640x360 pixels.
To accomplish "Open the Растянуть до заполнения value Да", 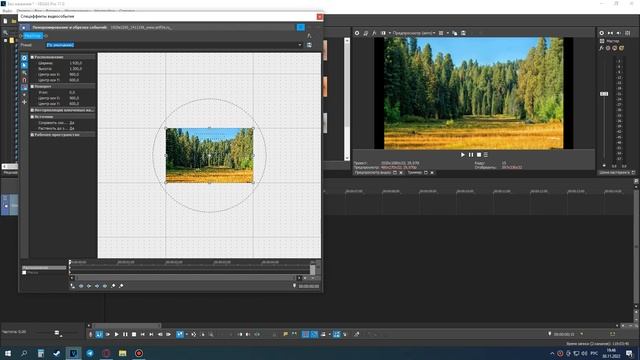I will (x=72, y=129).
